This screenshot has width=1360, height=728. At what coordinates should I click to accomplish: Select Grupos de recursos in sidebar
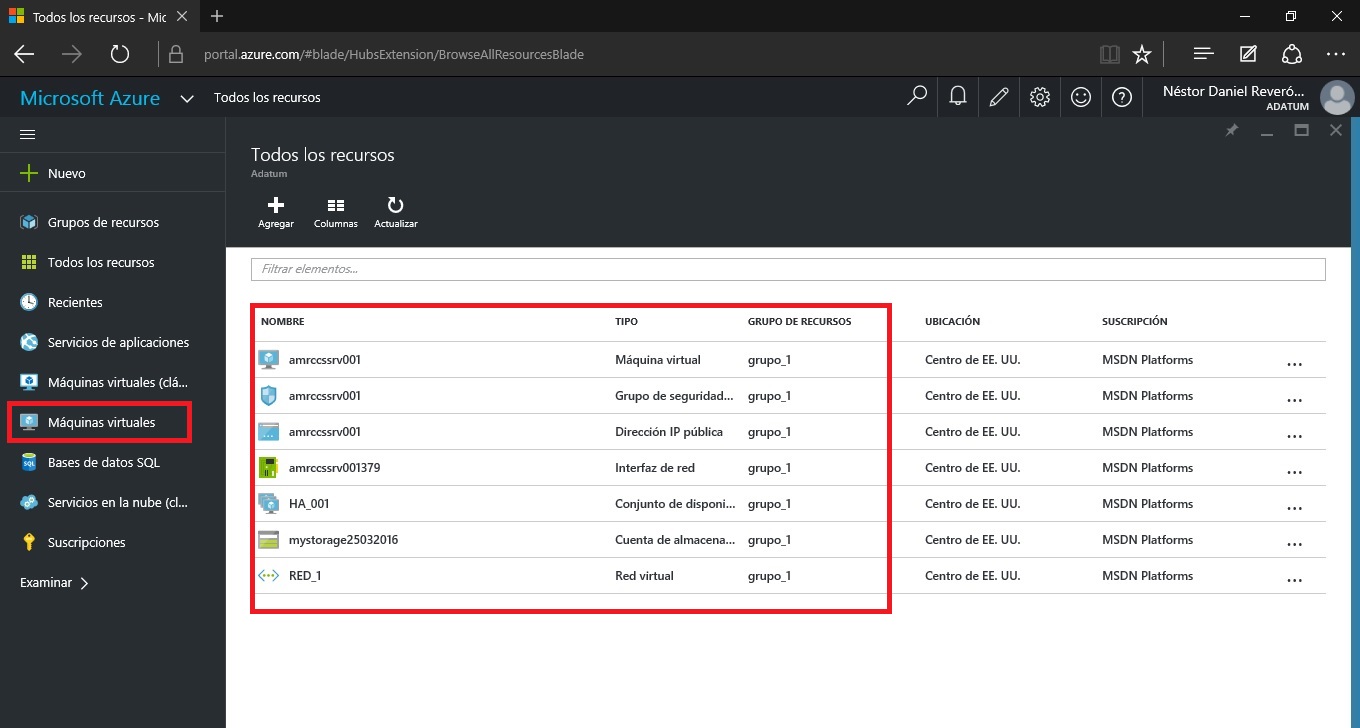click(103, 222)
